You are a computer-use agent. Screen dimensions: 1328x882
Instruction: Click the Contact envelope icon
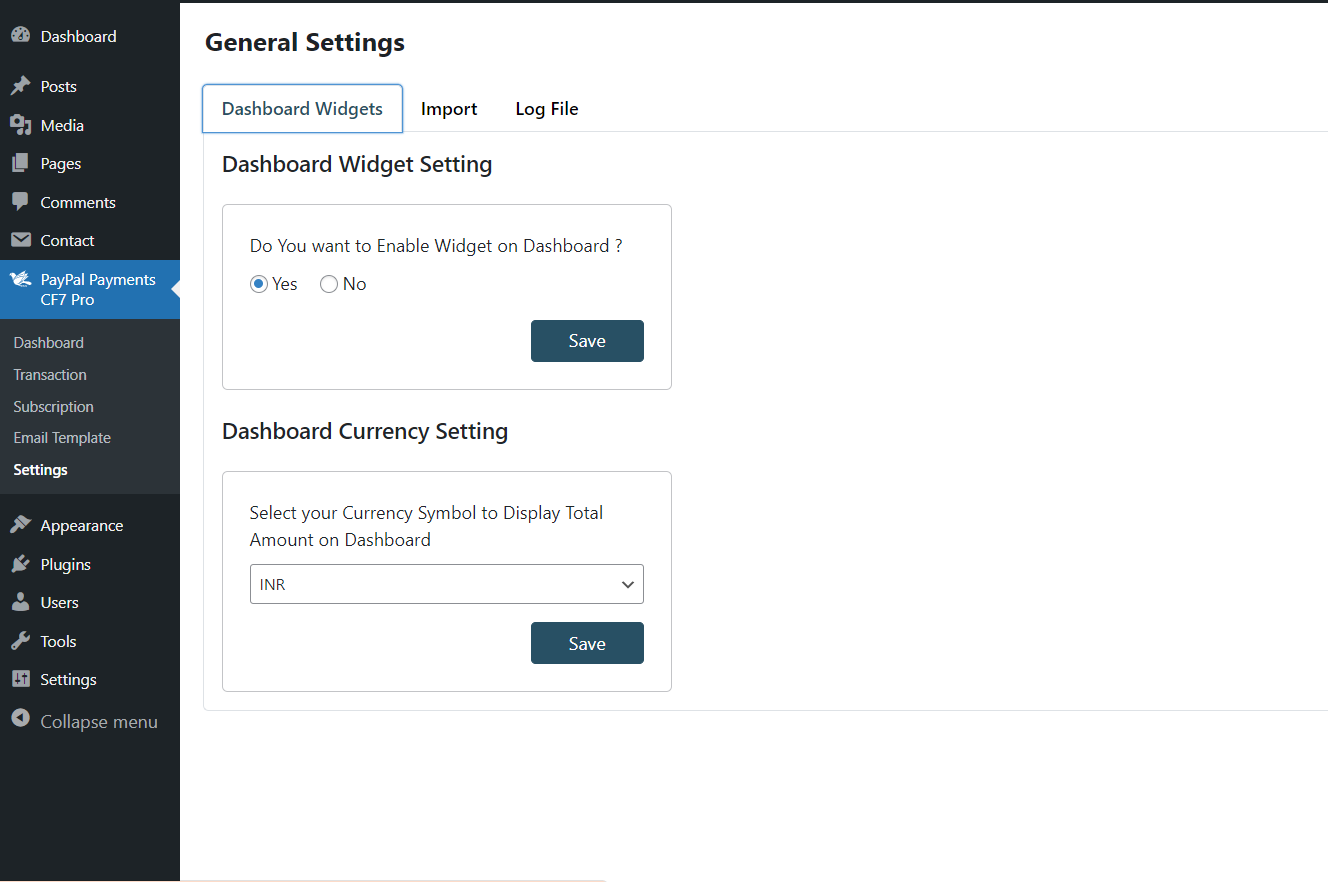pos(20,240)
